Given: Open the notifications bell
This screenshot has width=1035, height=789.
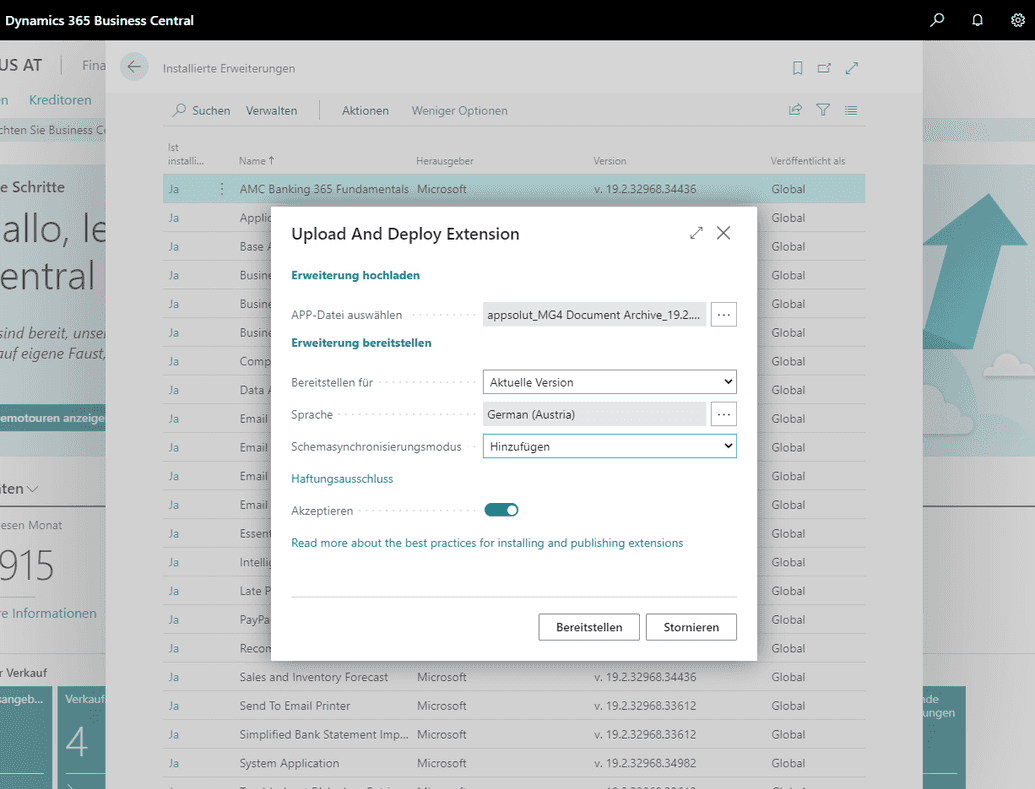Looking at the screenshot, I should (x=977, y=20).
